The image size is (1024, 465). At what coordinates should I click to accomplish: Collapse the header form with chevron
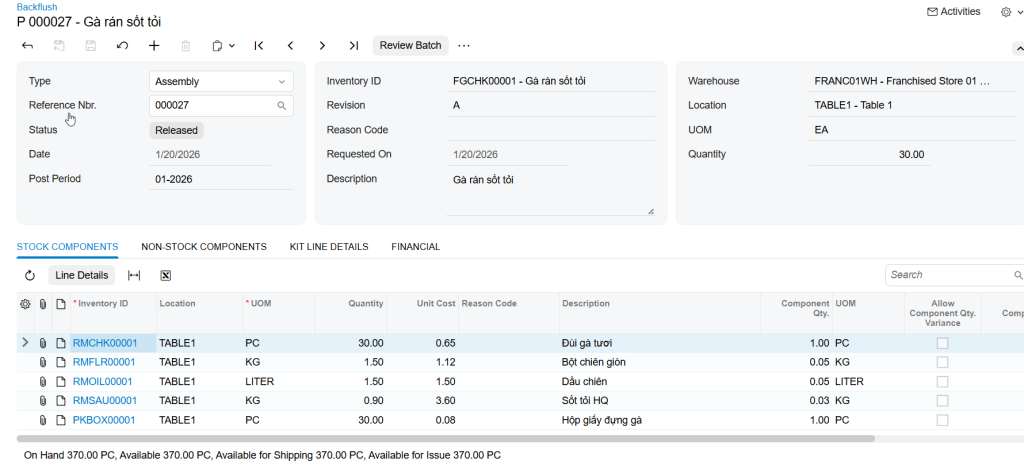[x=1018, y=49]
